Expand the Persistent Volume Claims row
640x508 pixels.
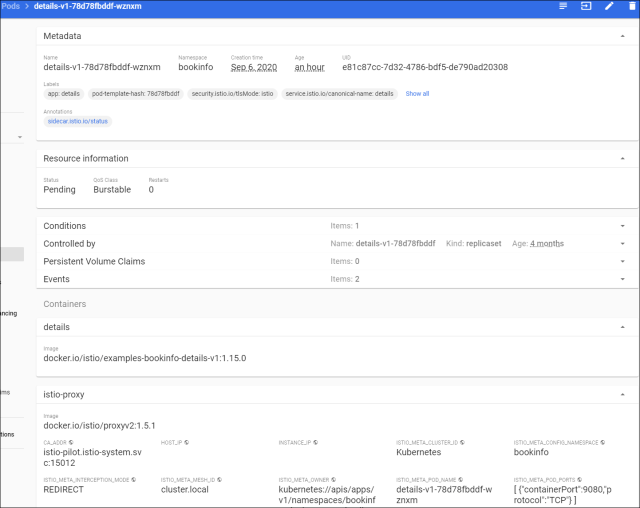pyautogui.click(x=622, y=262)
